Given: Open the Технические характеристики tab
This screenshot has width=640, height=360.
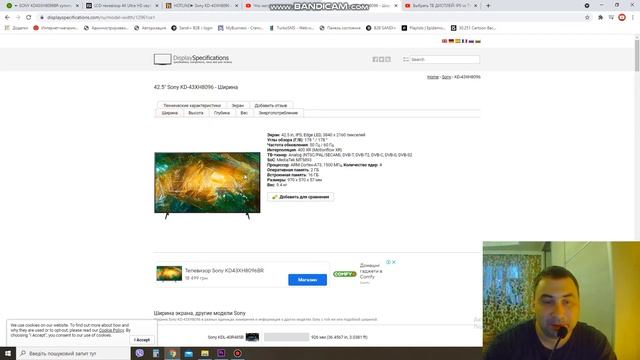Looking at the screenshot, I should coord(192,105).
